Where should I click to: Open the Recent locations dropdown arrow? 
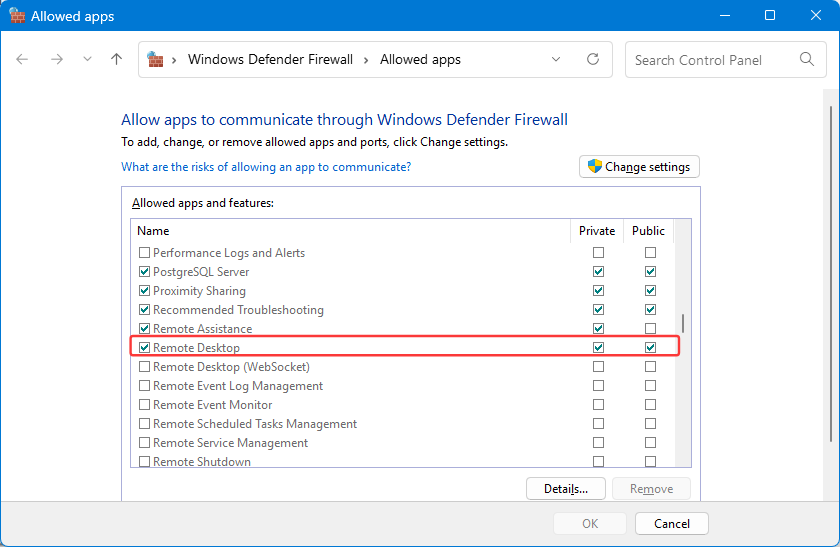pos(87,60)
